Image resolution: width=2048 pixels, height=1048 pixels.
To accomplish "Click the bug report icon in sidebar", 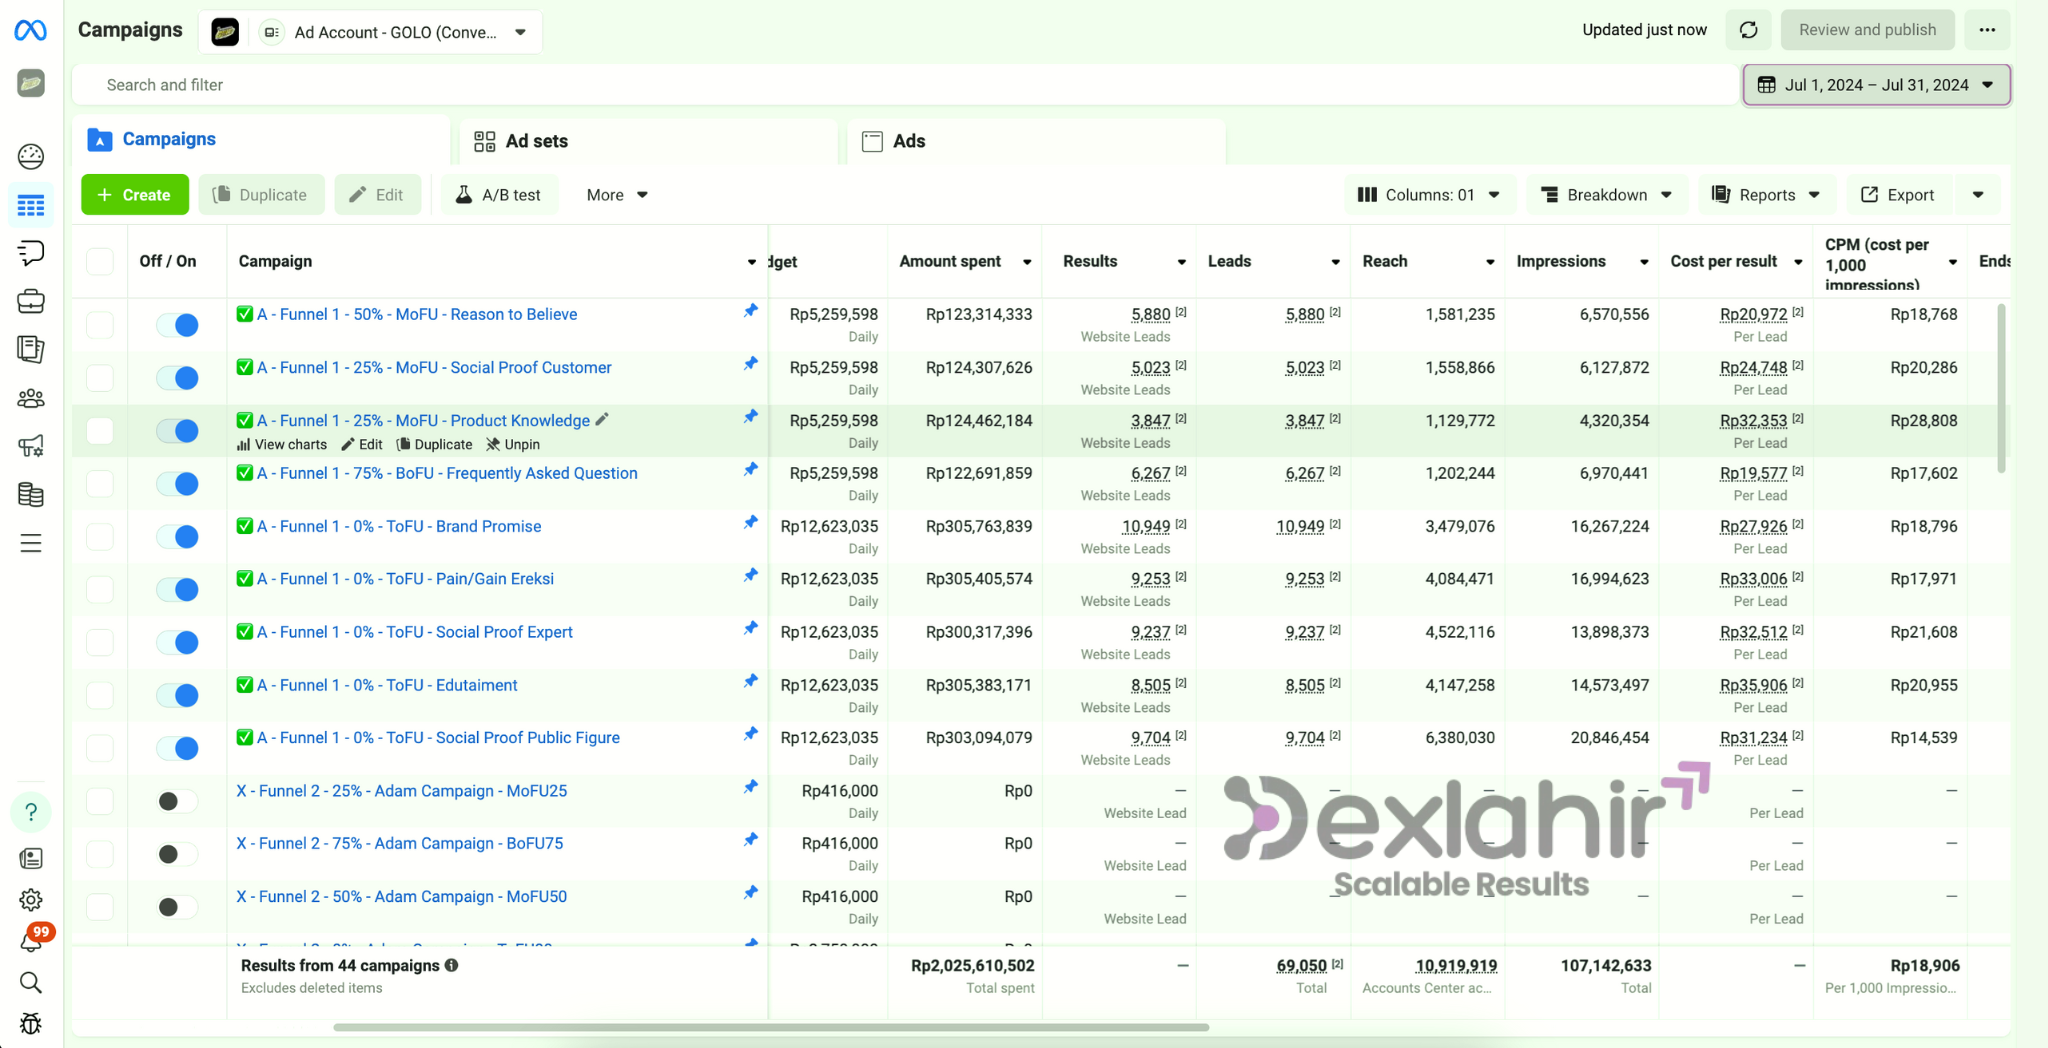I will pyautogui.click(x=31, y=1024).
